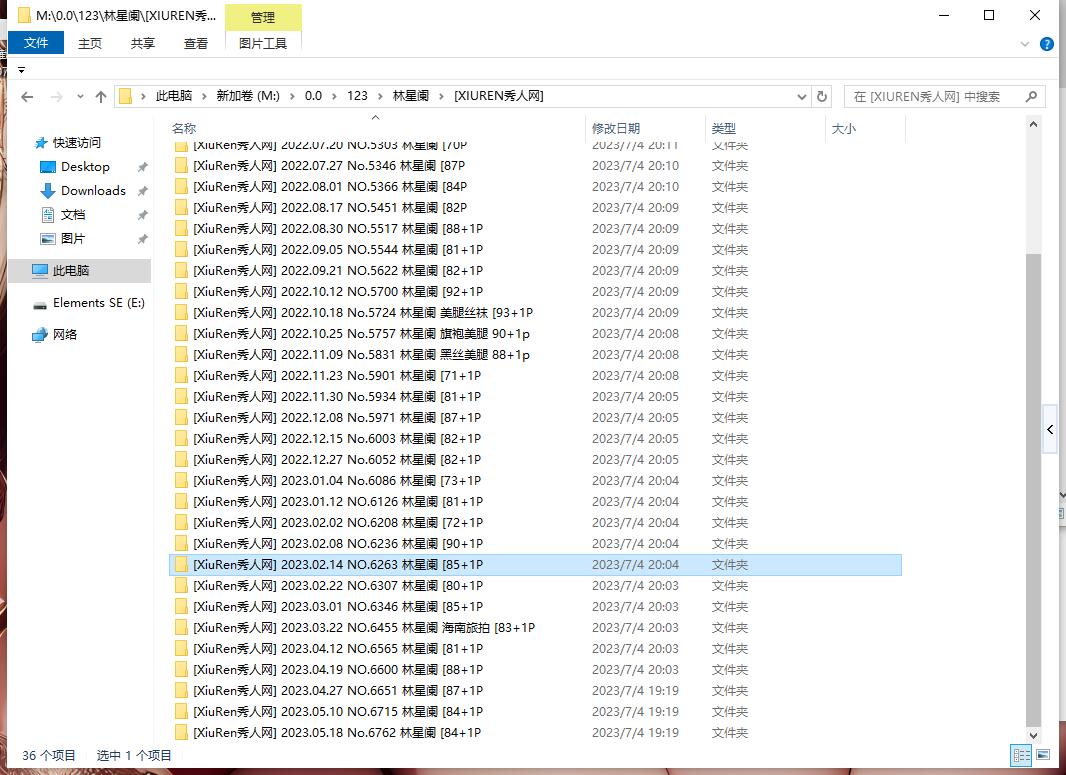Screen dimensions: 1066x775
Task: Select folder 2022.08.01 NO.5366
Action: [535, 186]
